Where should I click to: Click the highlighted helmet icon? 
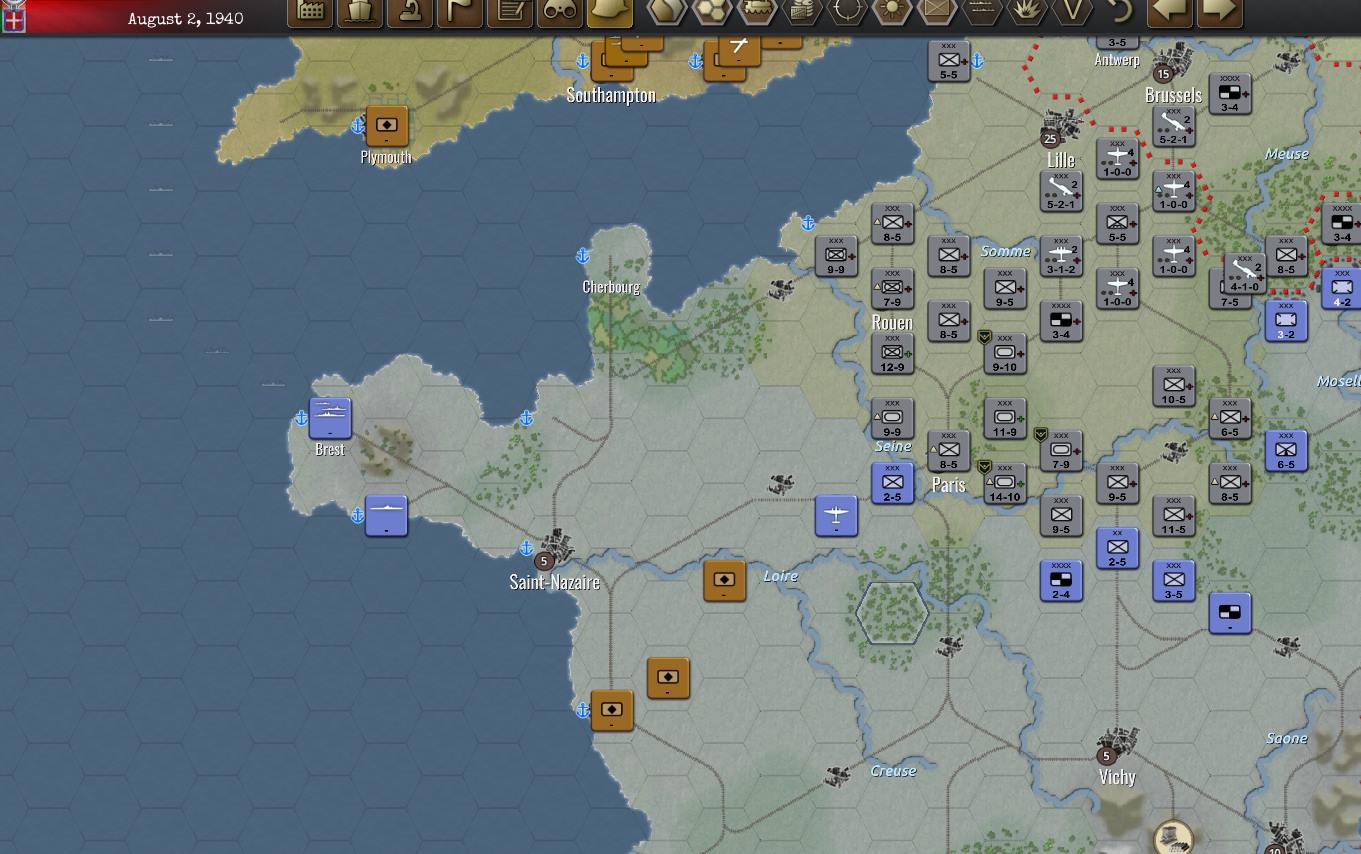pos(609,12)
